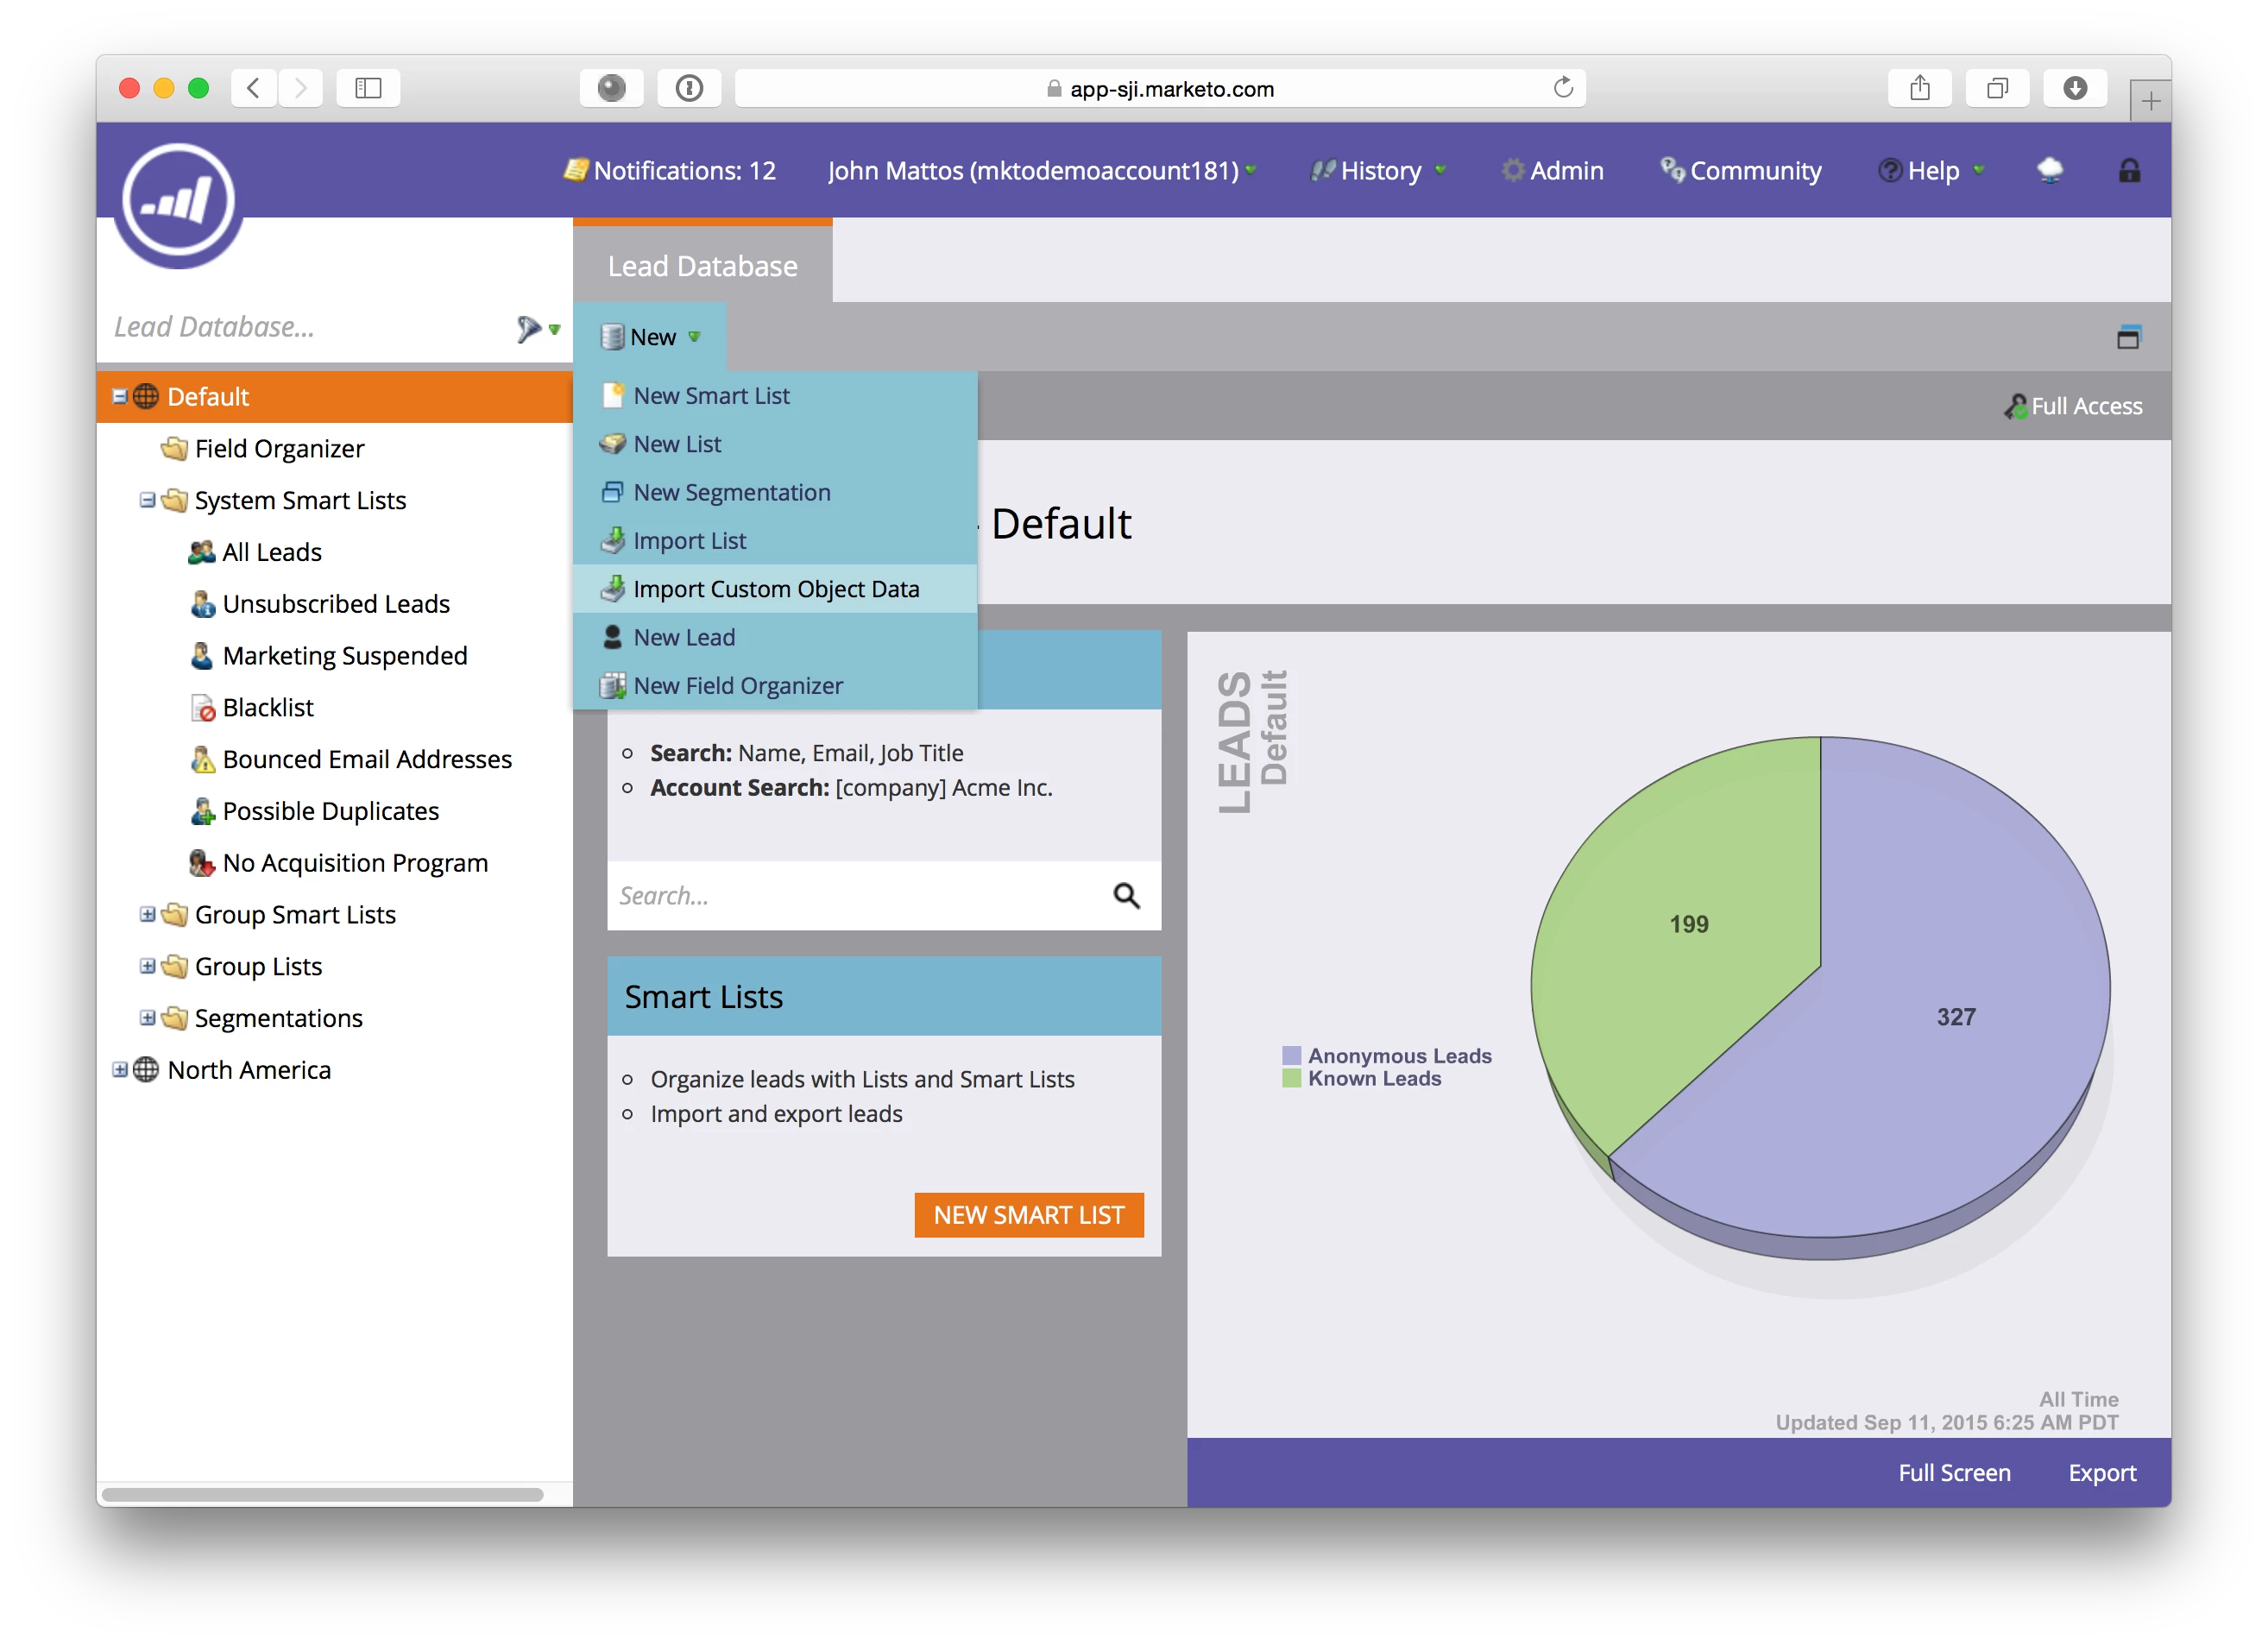Viewport: 2268px width, 1645px height.
Task: Click the lock icon in top bar
Action: (x=2129, y=171)
